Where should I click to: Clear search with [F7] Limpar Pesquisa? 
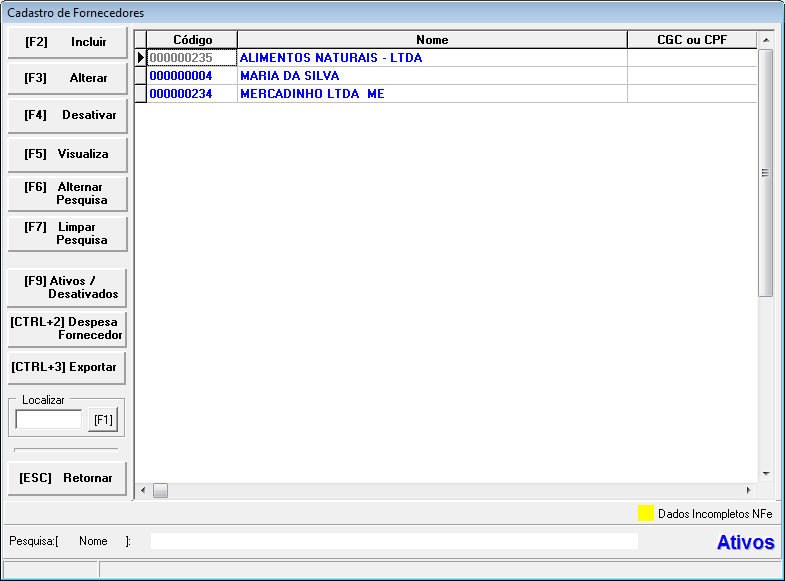pyautogui.click(x=67, y=234)
